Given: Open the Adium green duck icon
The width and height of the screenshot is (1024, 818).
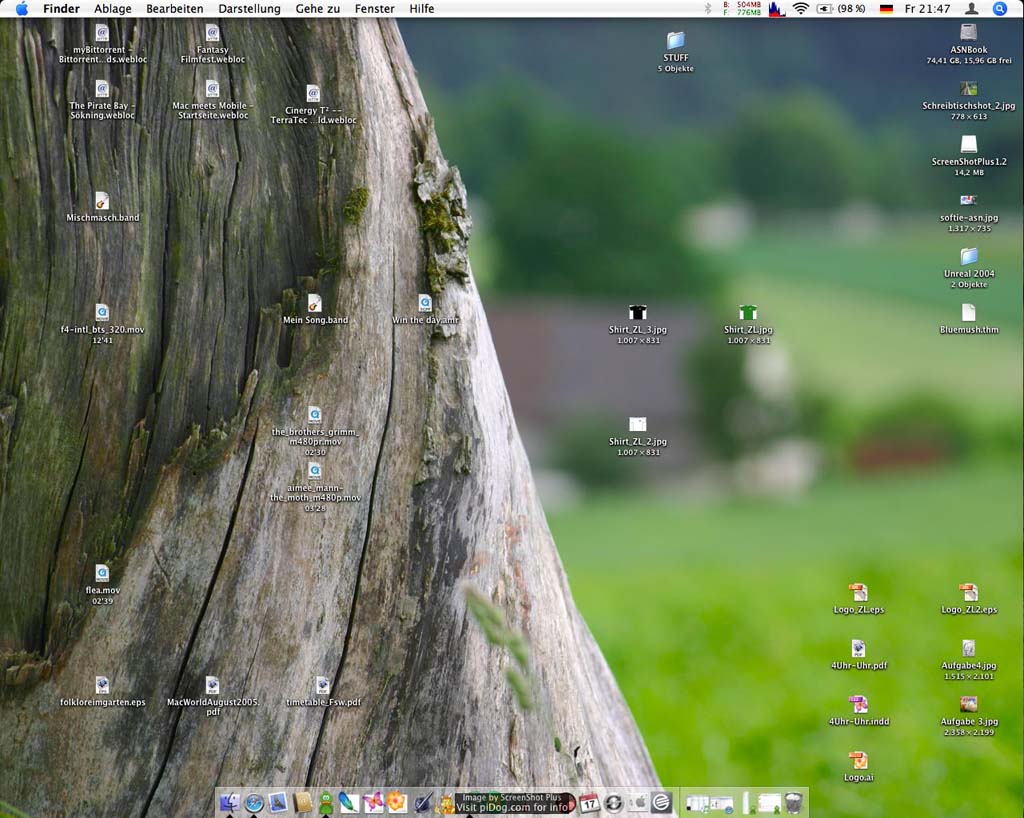Looking at the screenshot, I should pyautogui.click(x=326, y=802).
